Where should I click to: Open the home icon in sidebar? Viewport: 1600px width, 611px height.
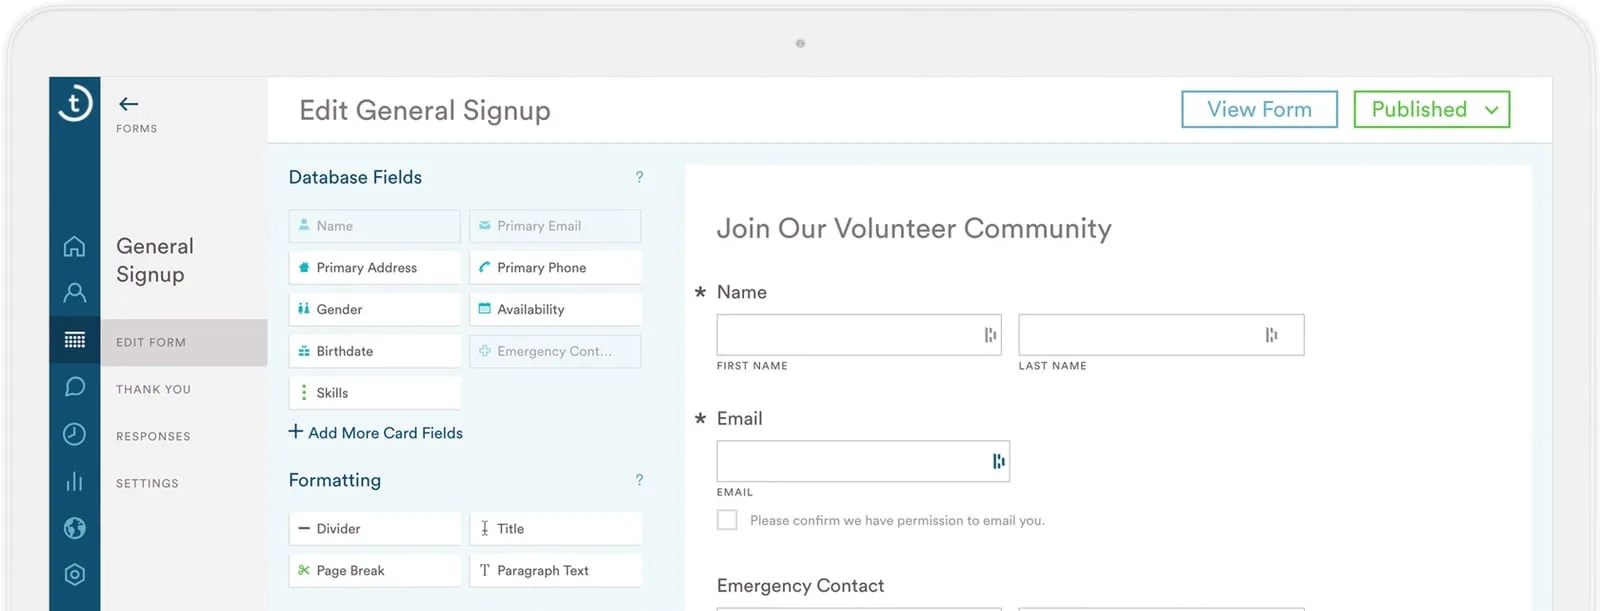[x=74, y=246]
